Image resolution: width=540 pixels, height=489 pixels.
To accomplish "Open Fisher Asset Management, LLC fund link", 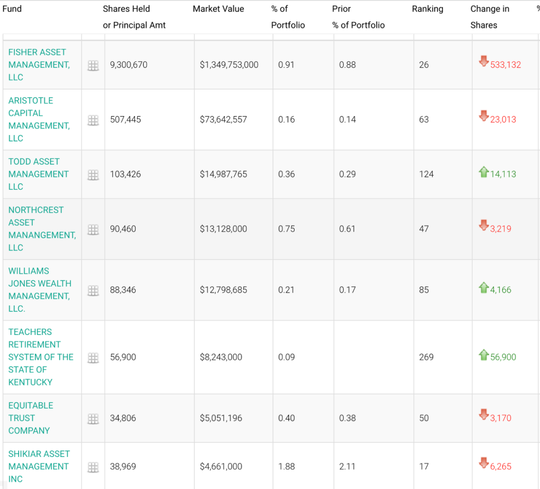I will pyautogui.click(x=39, y=65).
